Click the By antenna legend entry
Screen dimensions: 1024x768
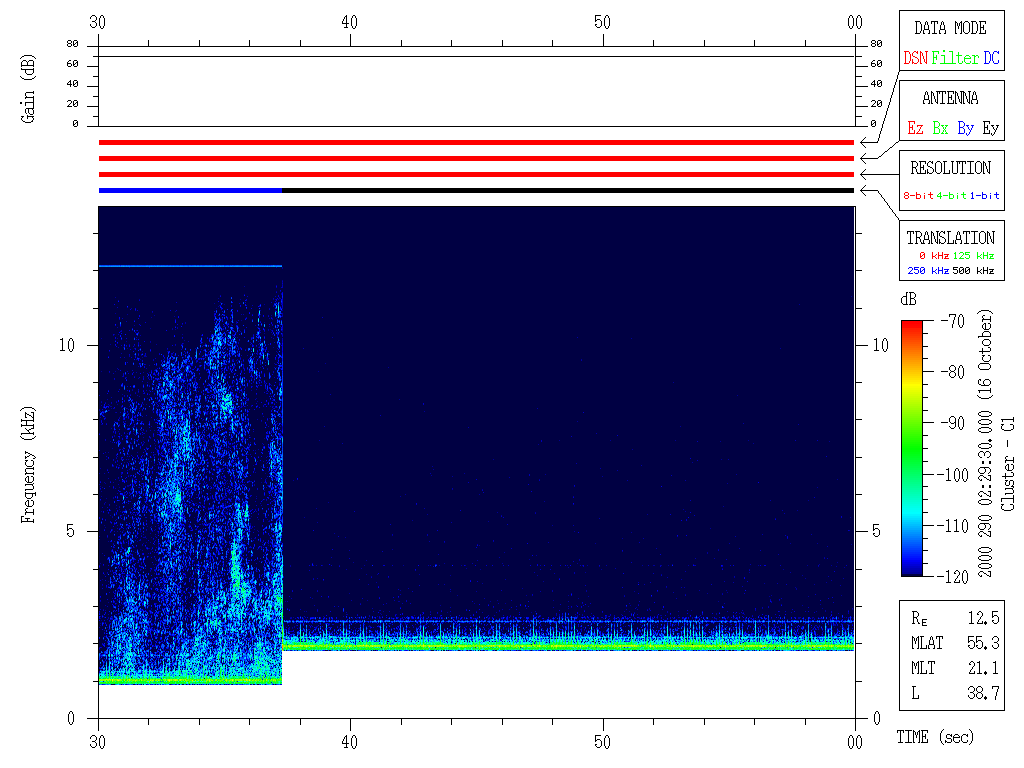point(965,129)
